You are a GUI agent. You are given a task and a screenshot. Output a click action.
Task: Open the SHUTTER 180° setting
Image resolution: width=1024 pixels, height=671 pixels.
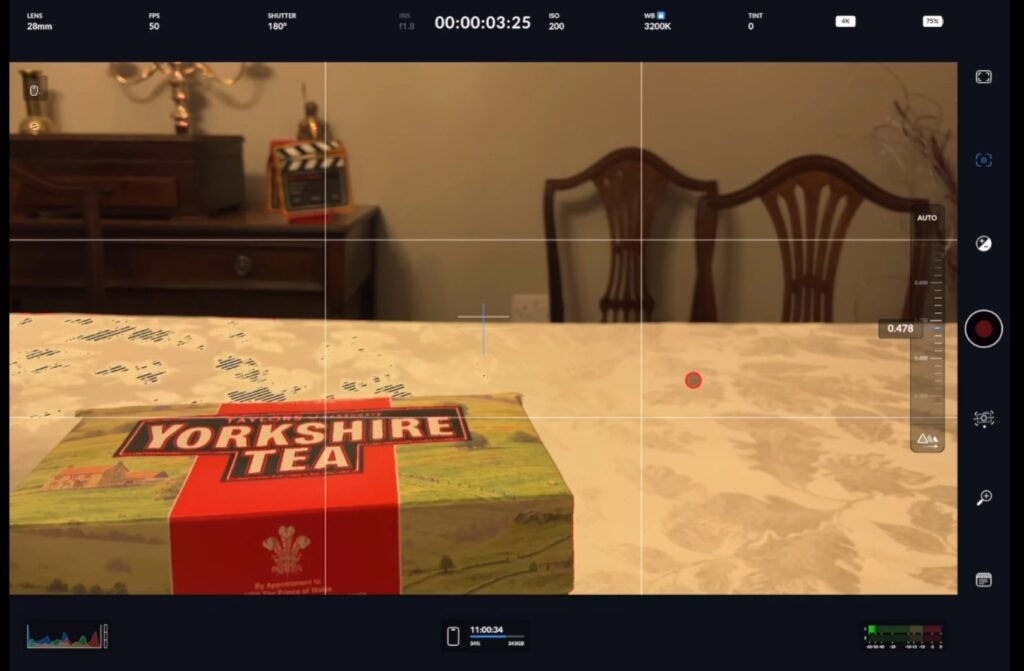[281, 22]
